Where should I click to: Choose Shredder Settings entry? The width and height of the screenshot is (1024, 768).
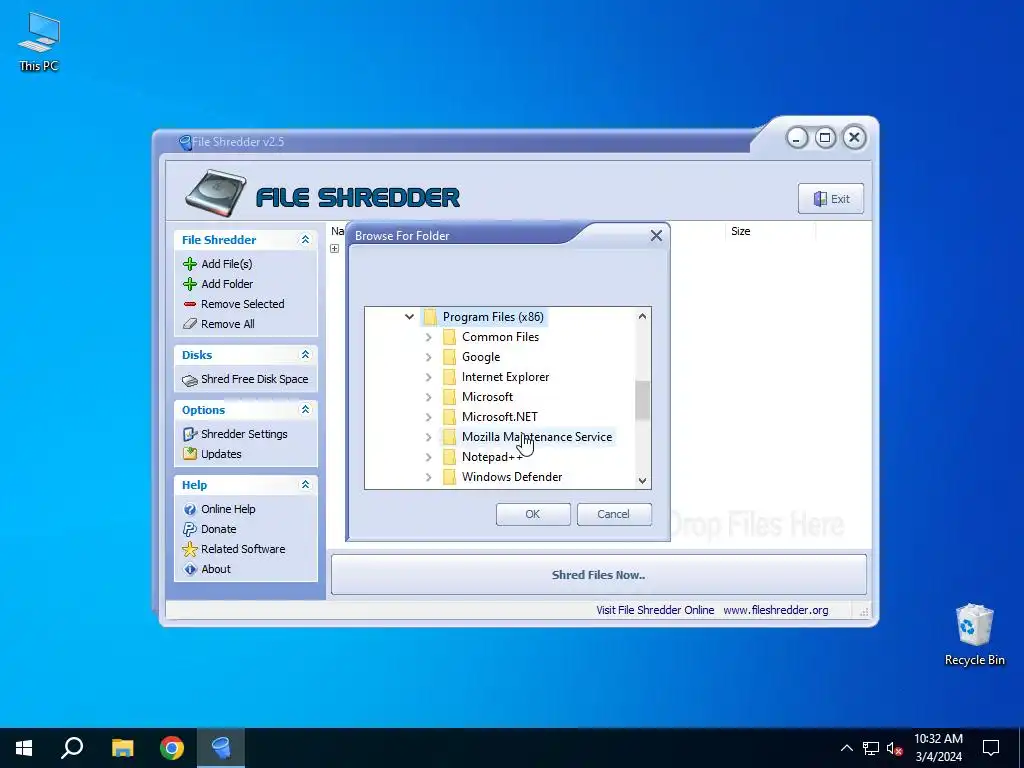[244, 434]
